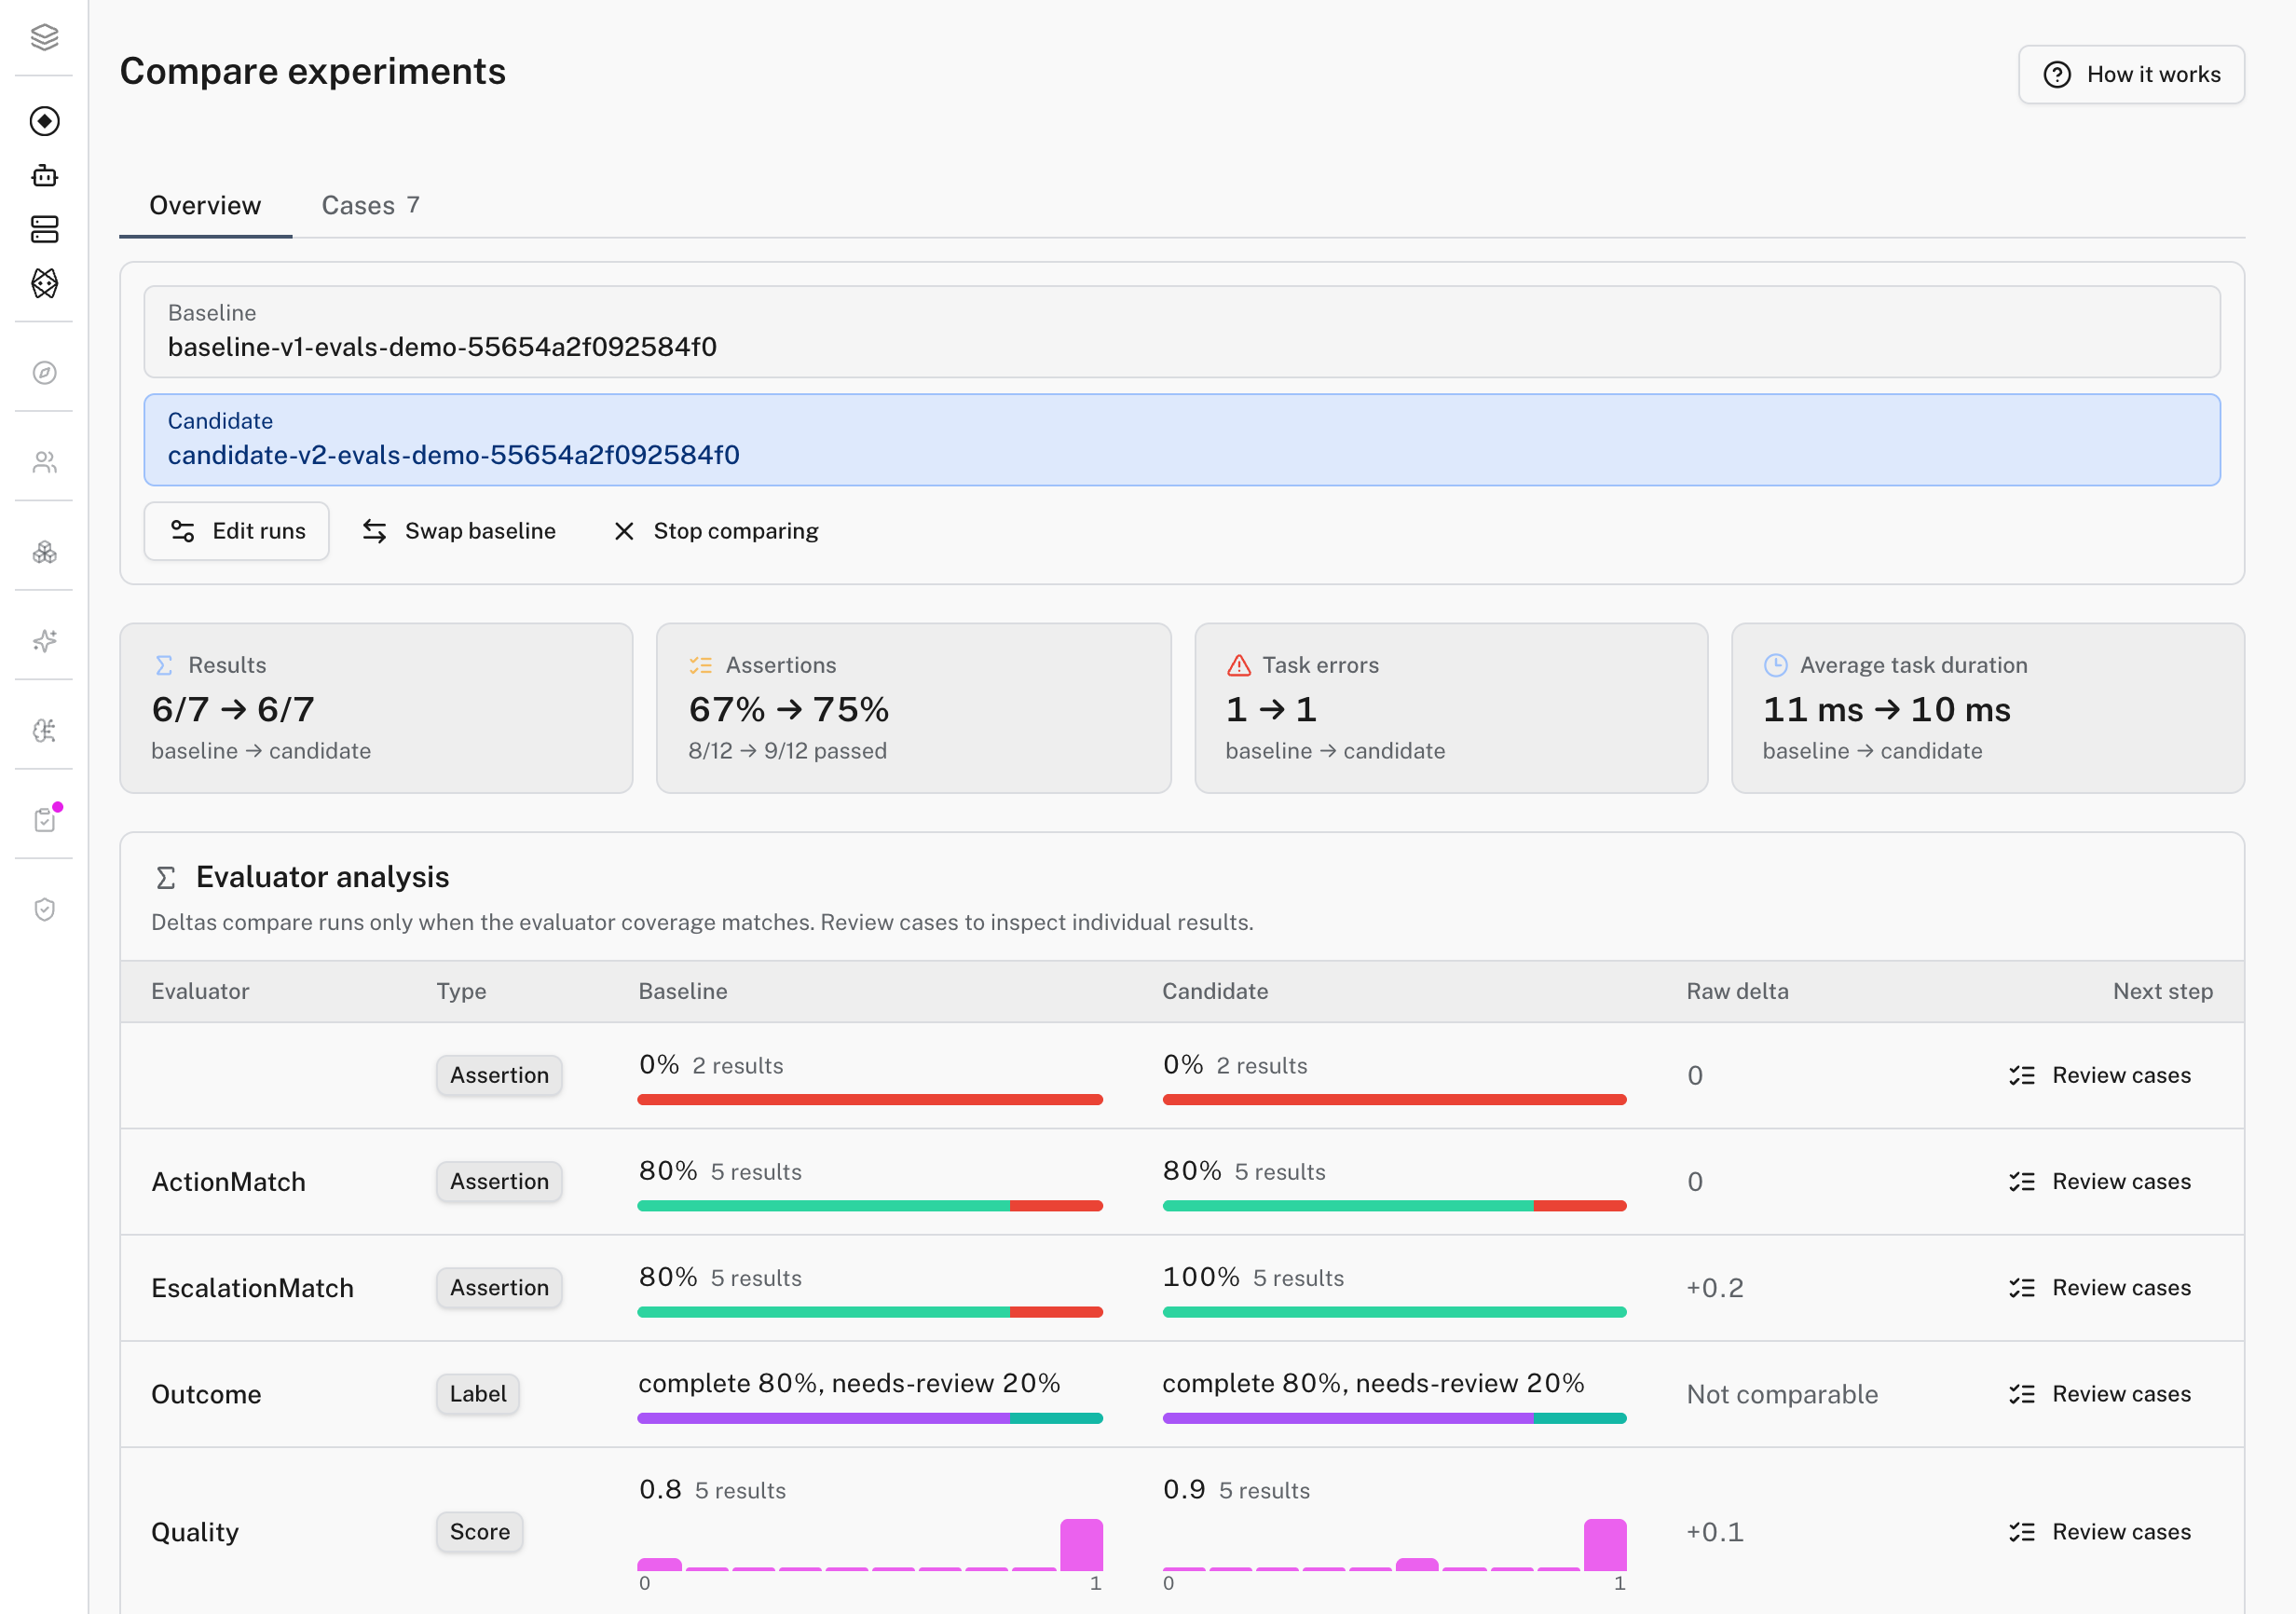
Task: Open the compass explore sidebar icon
Action: click(44, 373)
